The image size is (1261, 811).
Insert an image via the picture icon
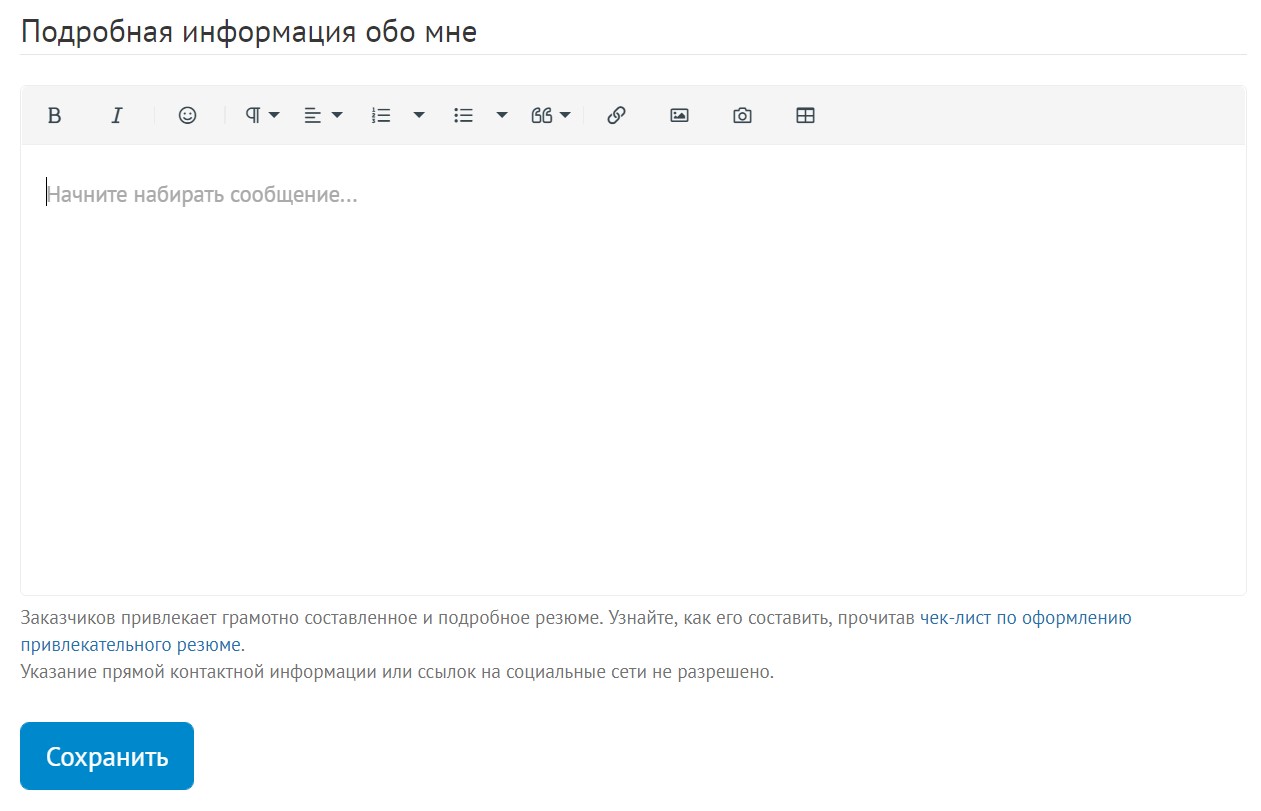click(679, 115)
